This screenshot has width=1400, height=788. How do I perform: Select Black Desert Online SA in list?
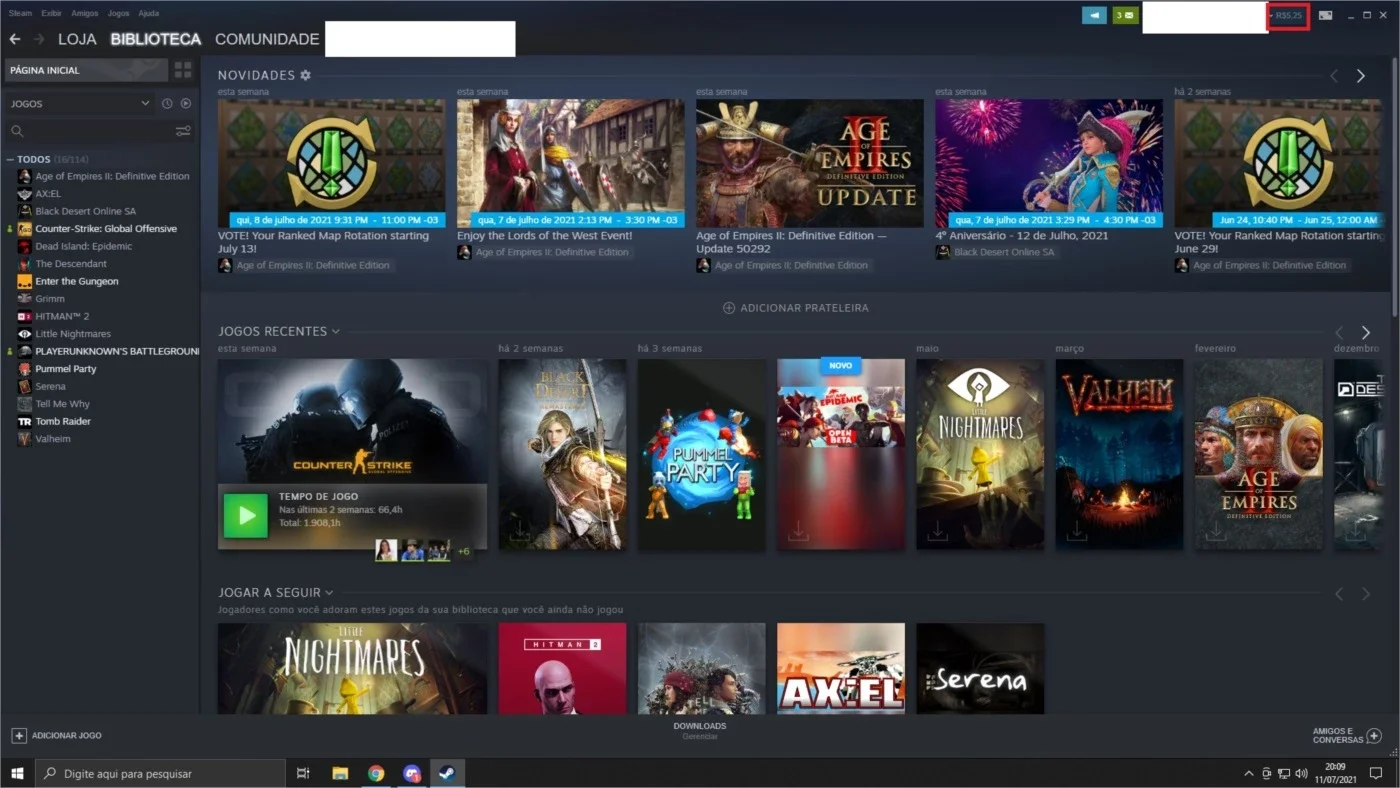pyautogui.click(x=85, y=211)
